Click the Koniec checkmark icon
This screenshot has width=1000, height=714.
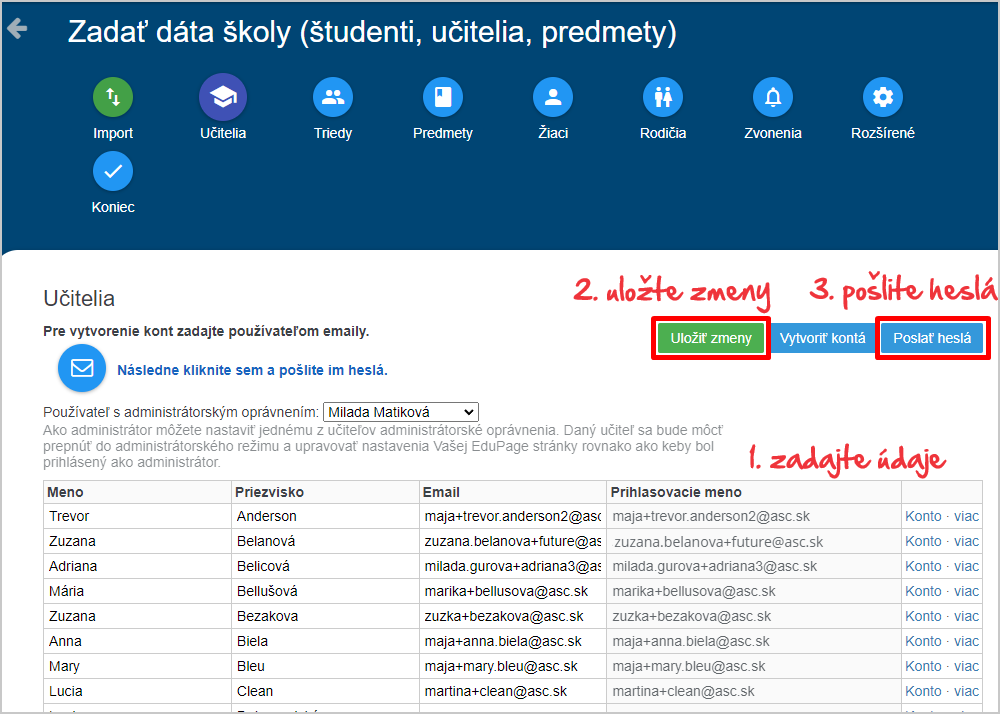[113, 171]
